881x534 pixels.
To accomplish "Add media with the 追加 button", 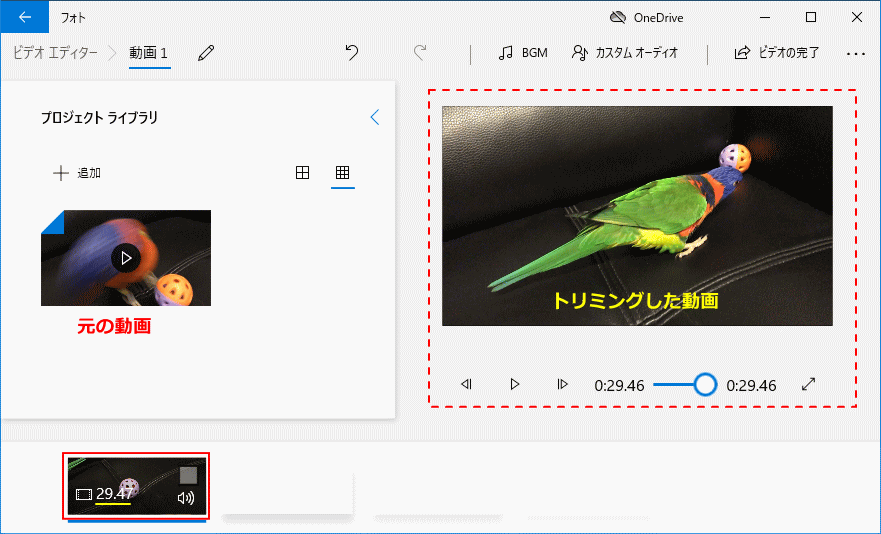I will 77,173.
